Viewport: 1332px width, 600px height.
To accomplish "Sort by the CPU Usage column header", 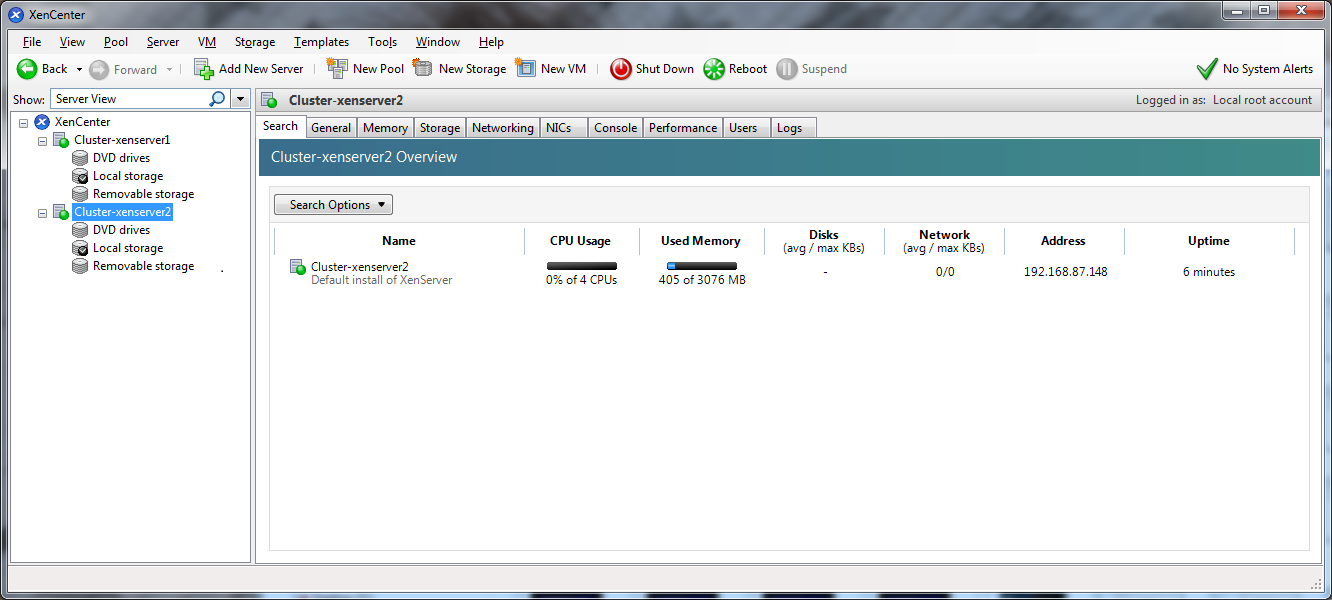I will [x=580, y=241].
